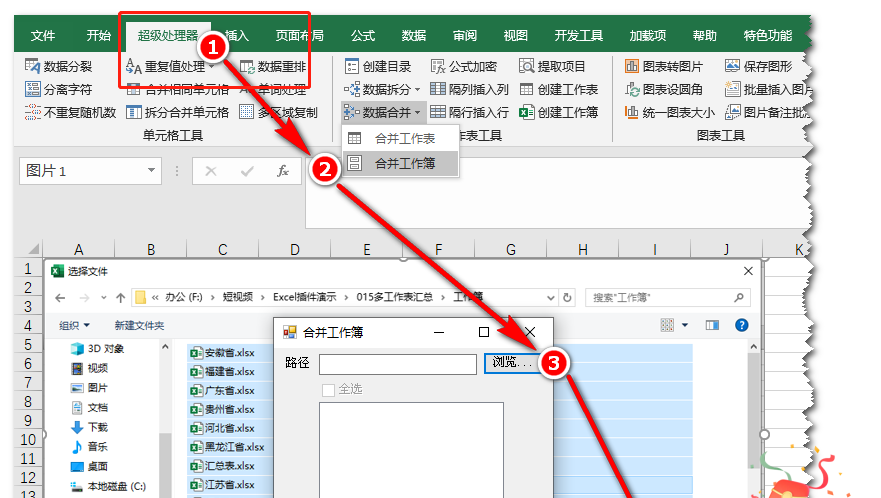Switch to the 公式 ribbon tab

pos(361,36)
